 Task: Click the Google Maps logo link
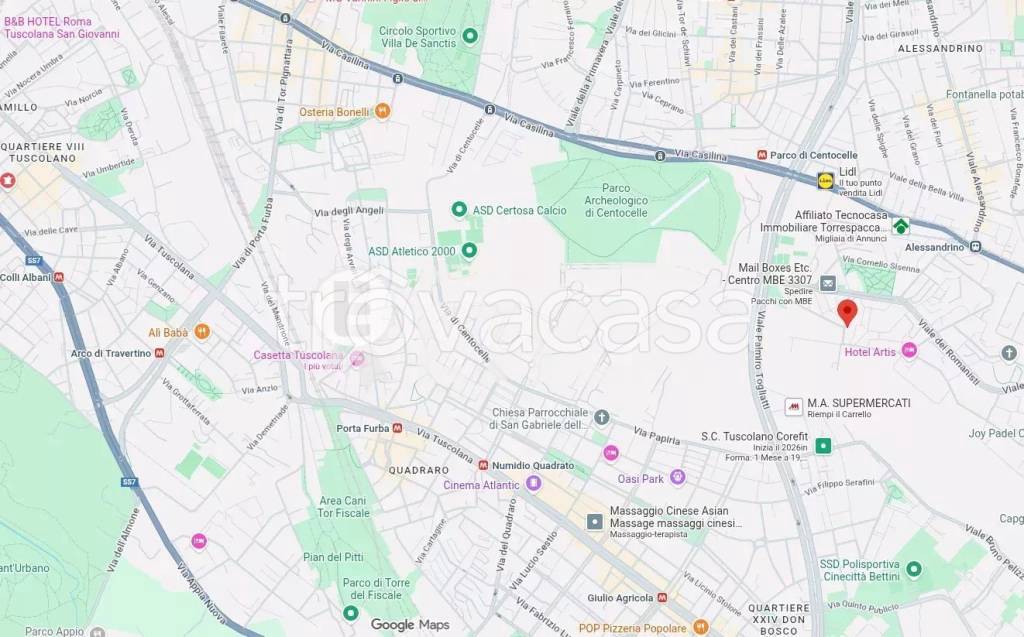tap(410, 625)
